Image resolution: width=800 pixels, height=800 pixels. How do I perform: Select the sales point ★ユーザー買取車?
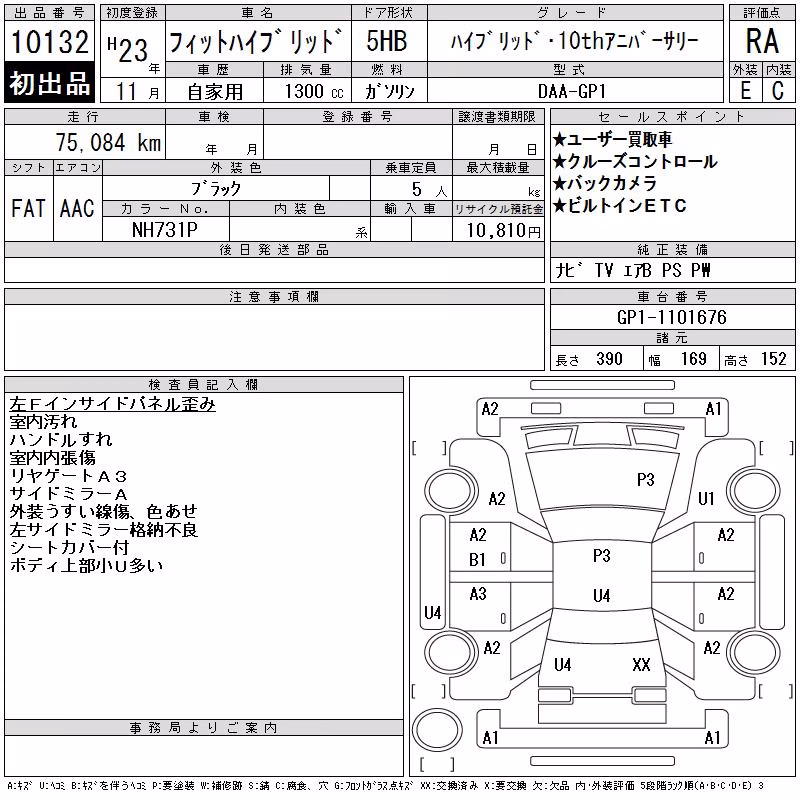coord(612,139)
